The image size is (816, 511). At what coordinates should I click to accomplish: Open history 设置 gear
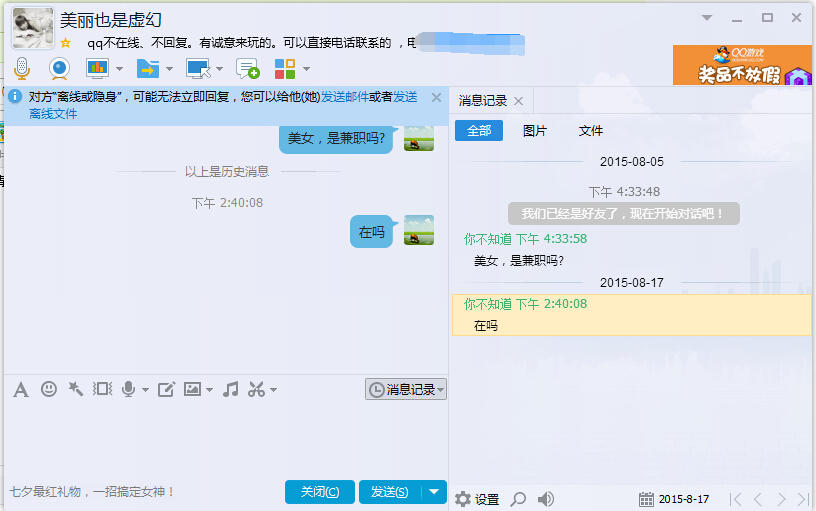tap(477, 499)
